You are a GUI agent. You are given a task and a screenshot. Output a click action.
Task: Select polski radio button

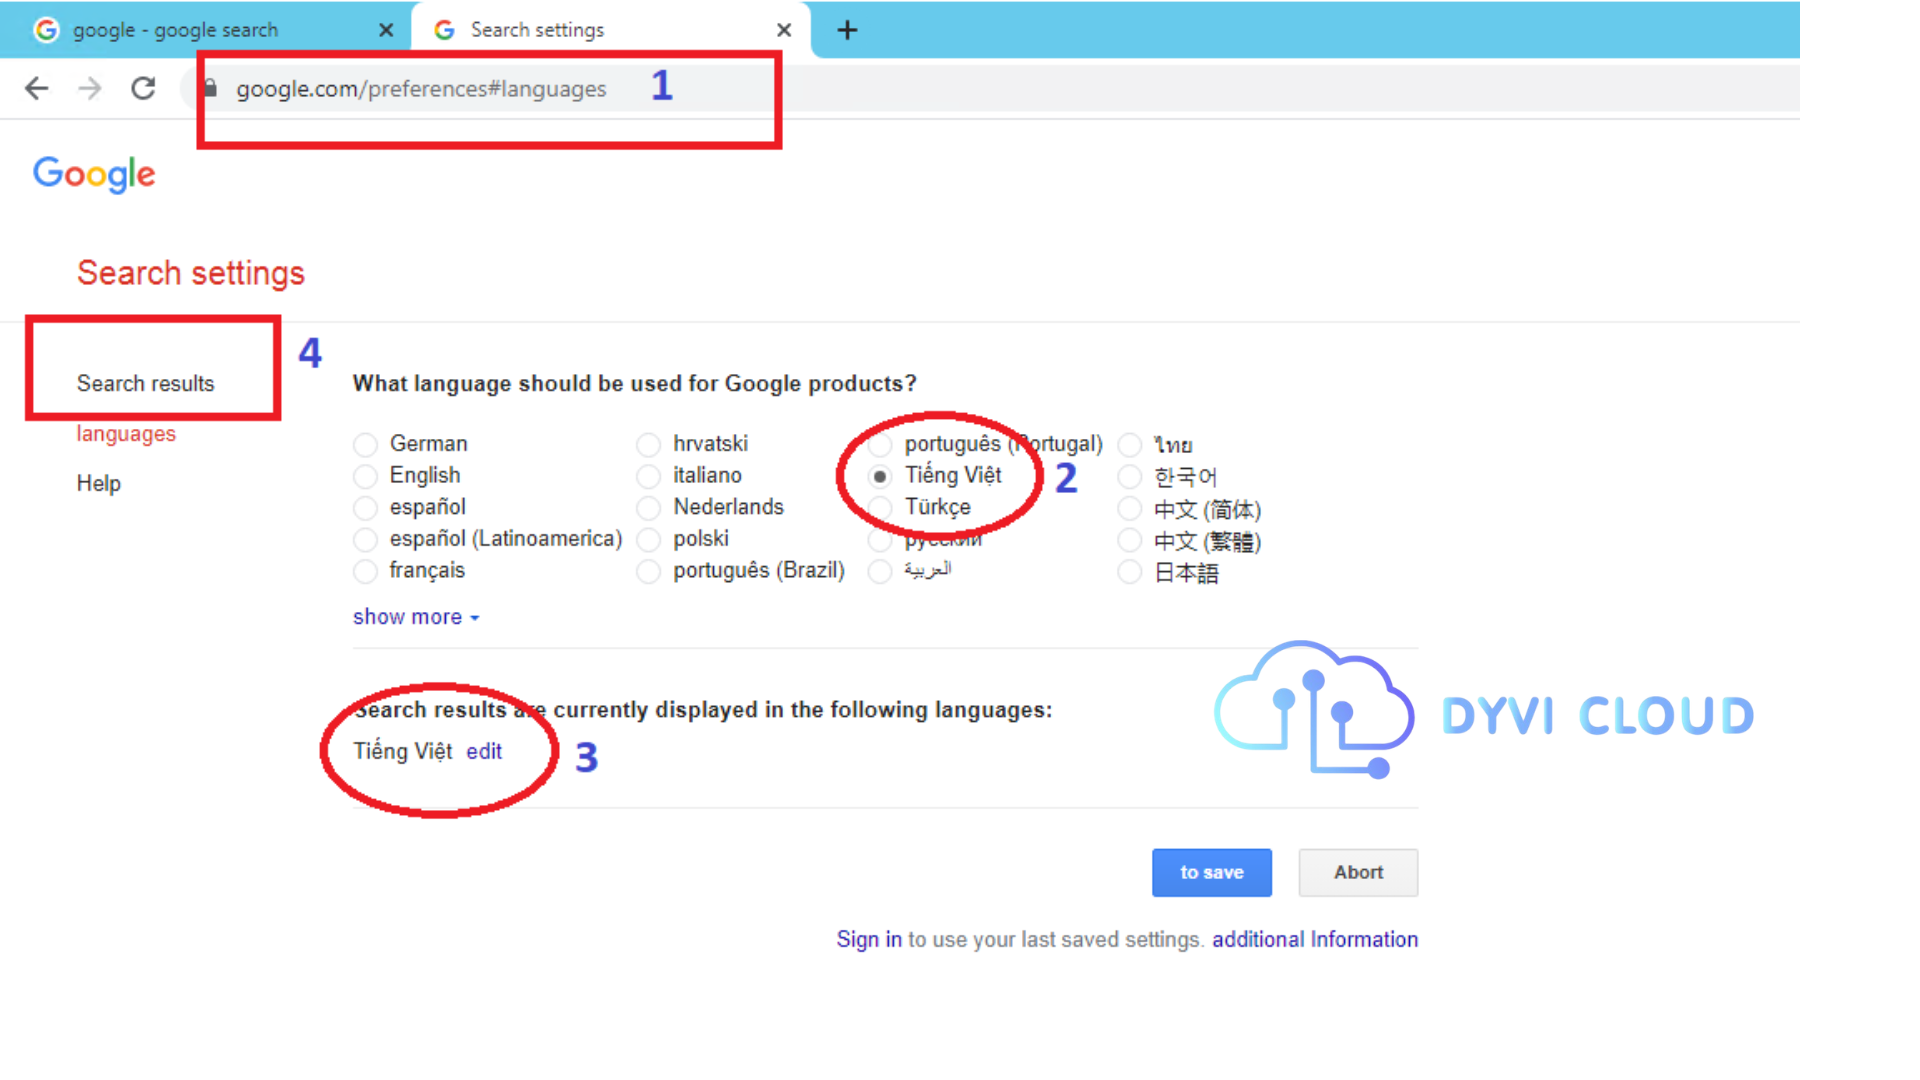648,540
